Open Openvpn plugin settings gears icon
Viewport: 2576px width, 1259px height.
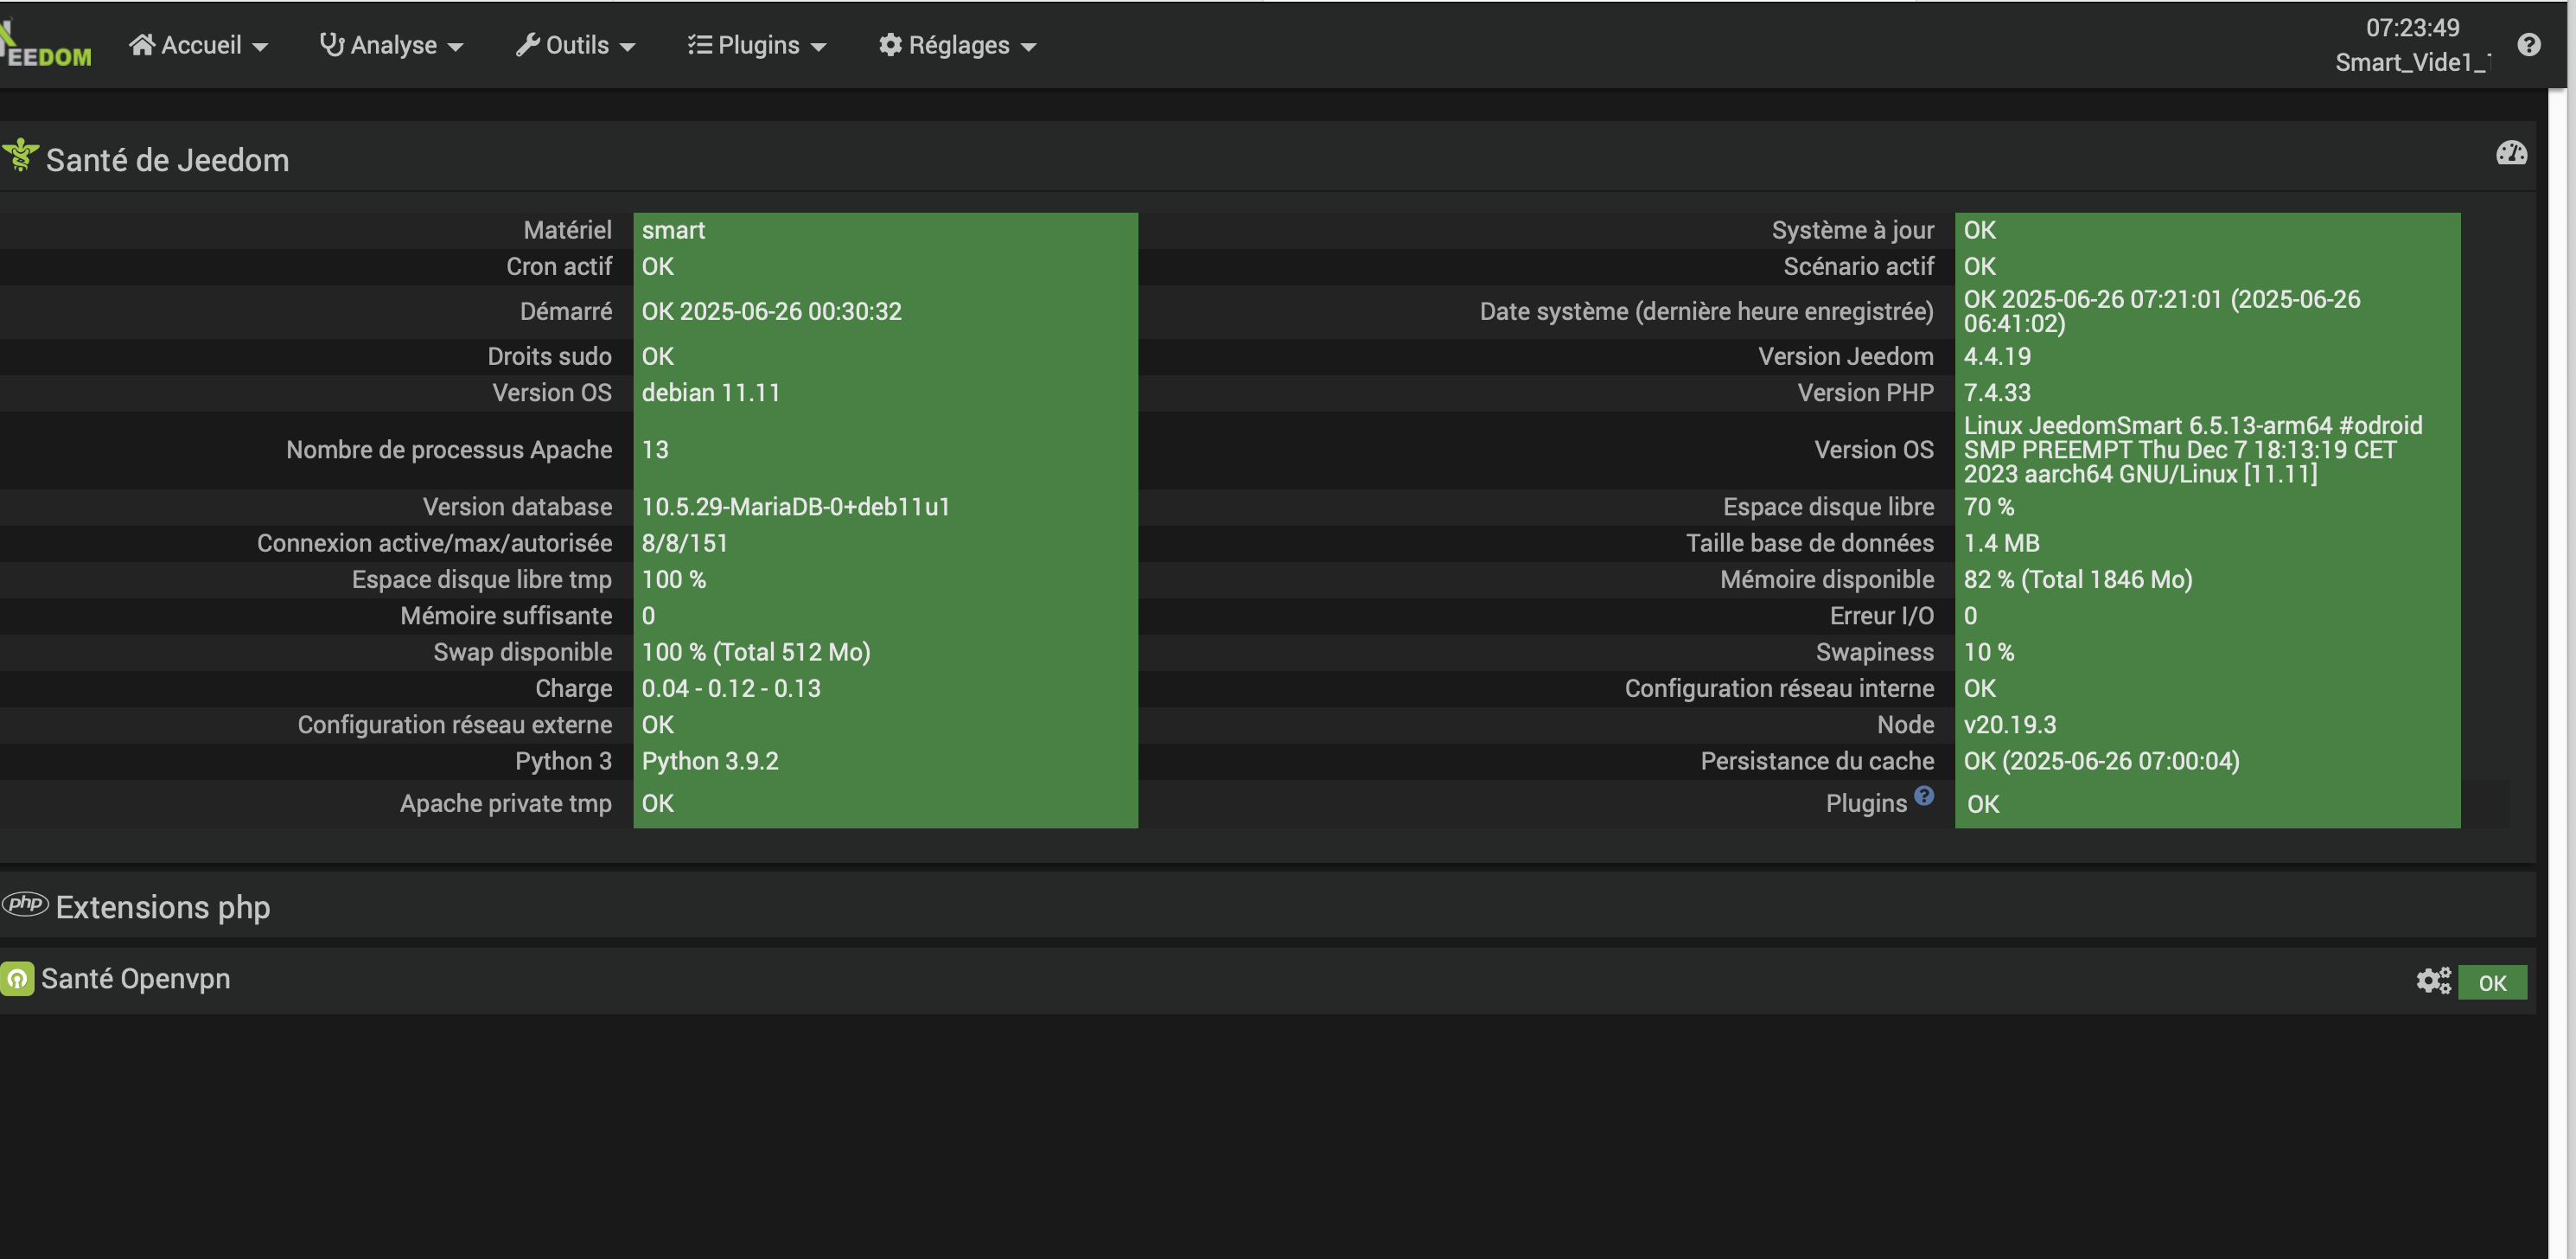(2434, 981)
